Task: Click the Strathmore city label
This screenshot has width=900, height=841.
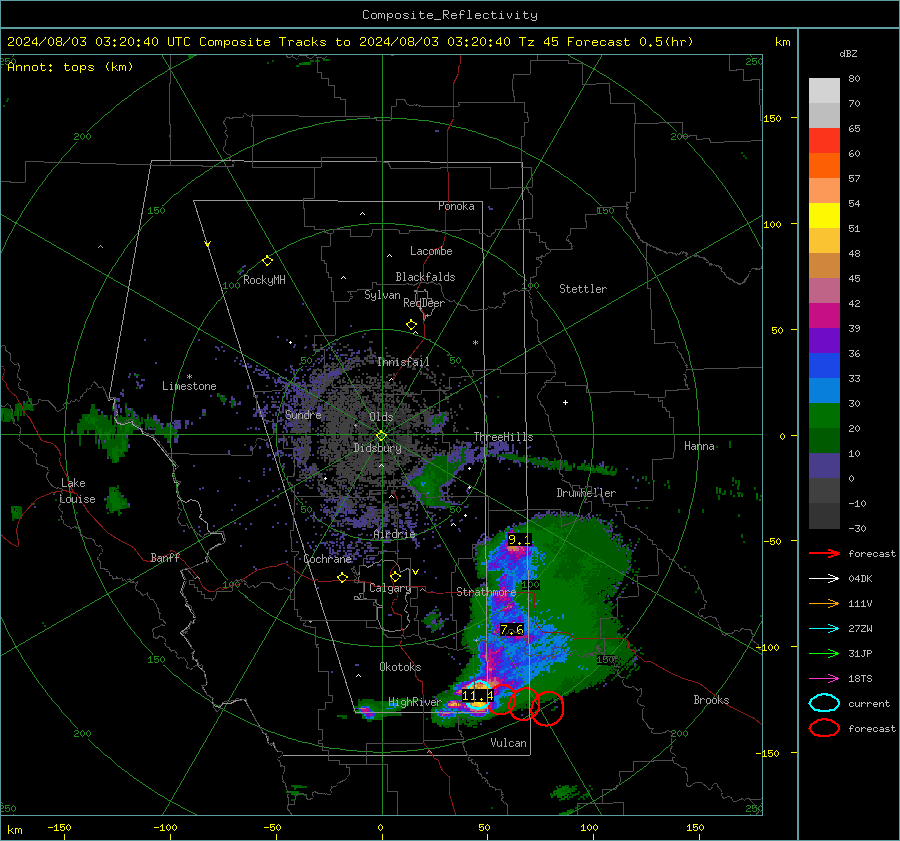Action: [x=486, y=591]
